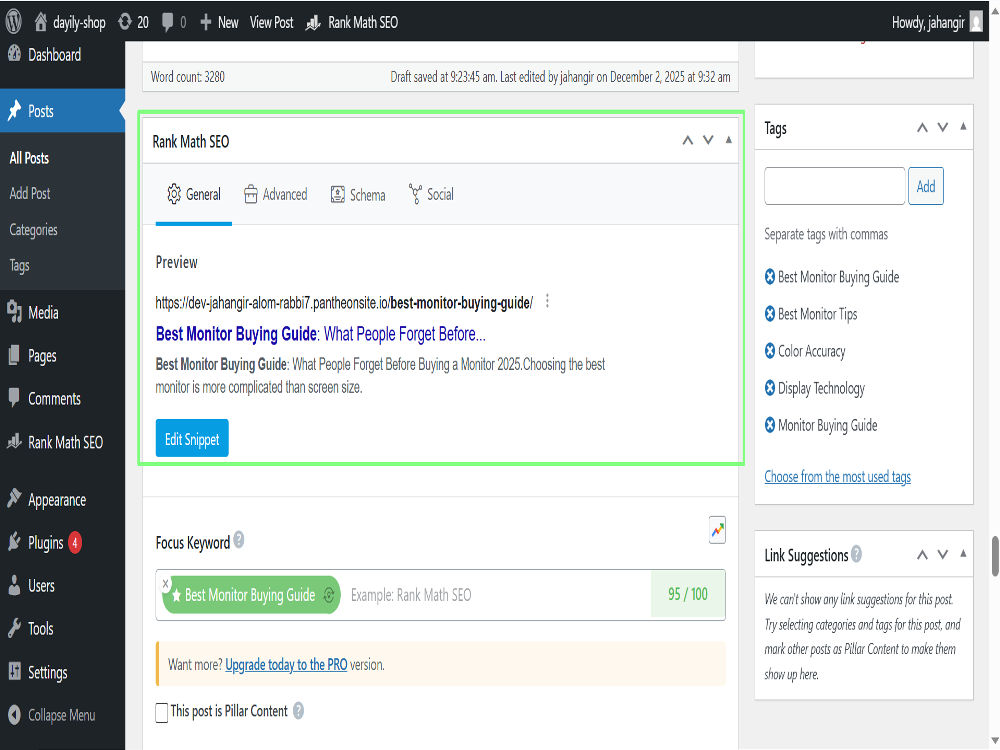Open Google Trends icon next to Focus Keyword
1000x750 pixels.
pyautogui.click(x=717, y=530)
